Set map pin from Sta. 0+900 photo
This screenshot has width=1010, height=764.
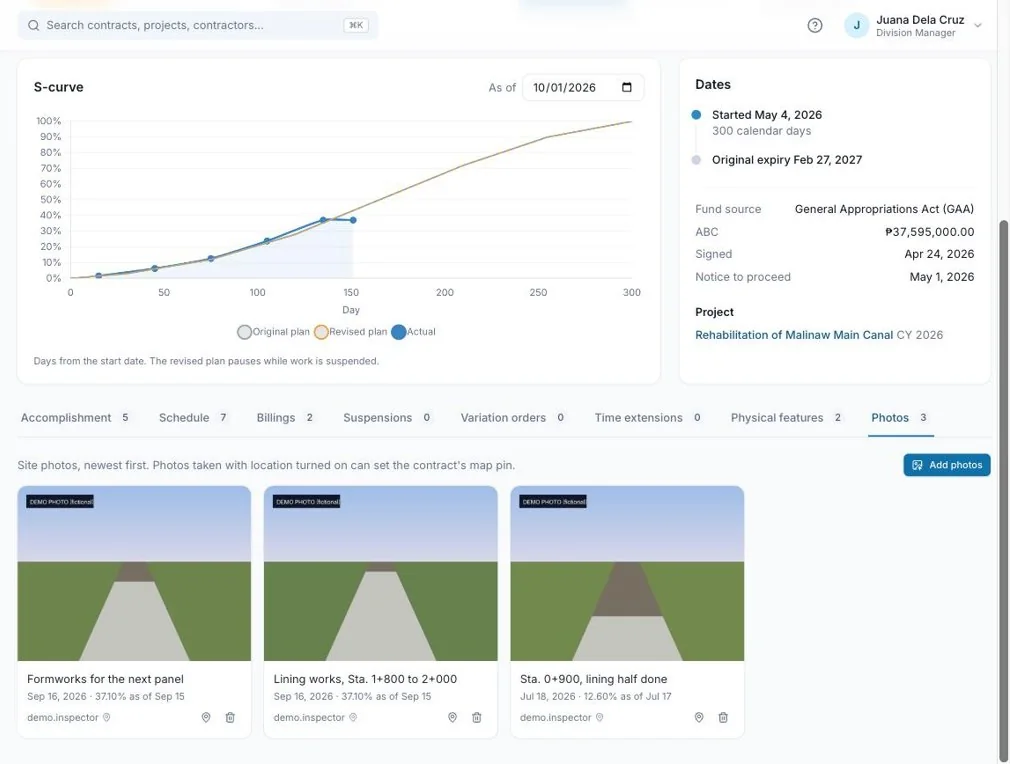pos(699,717)
